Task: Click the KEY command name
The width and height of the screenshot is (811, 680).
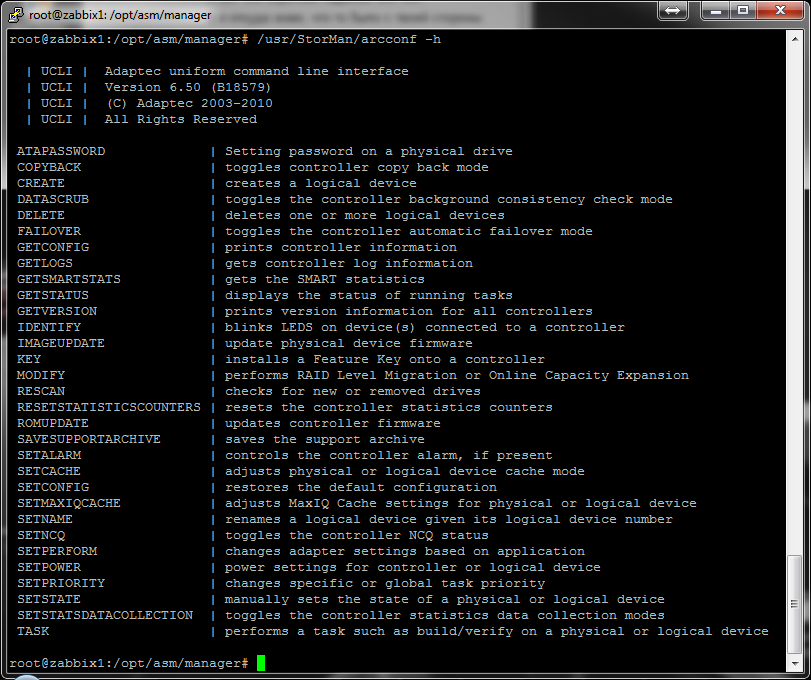Action: [x=29, y=360]
